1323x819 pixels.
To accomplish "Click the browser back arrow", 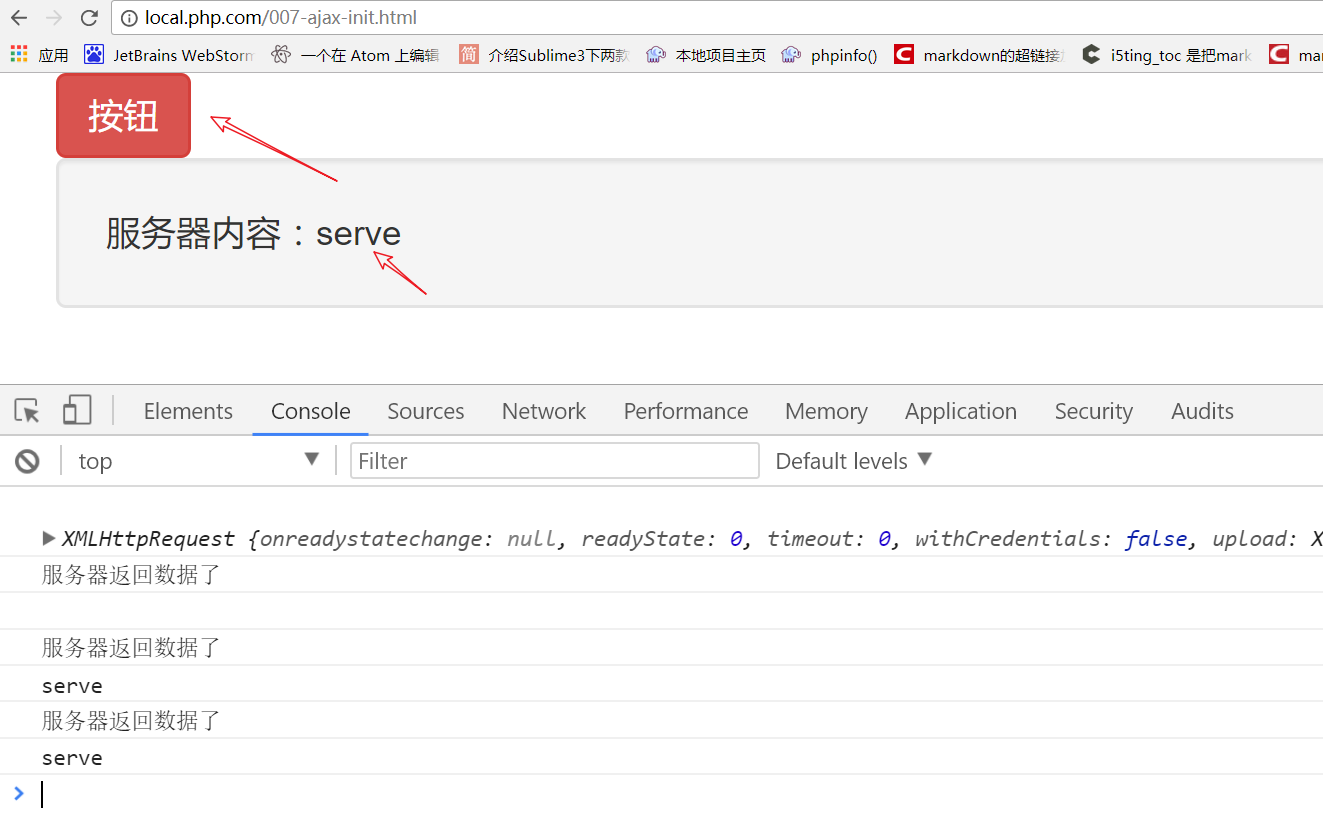I will 19,18.
